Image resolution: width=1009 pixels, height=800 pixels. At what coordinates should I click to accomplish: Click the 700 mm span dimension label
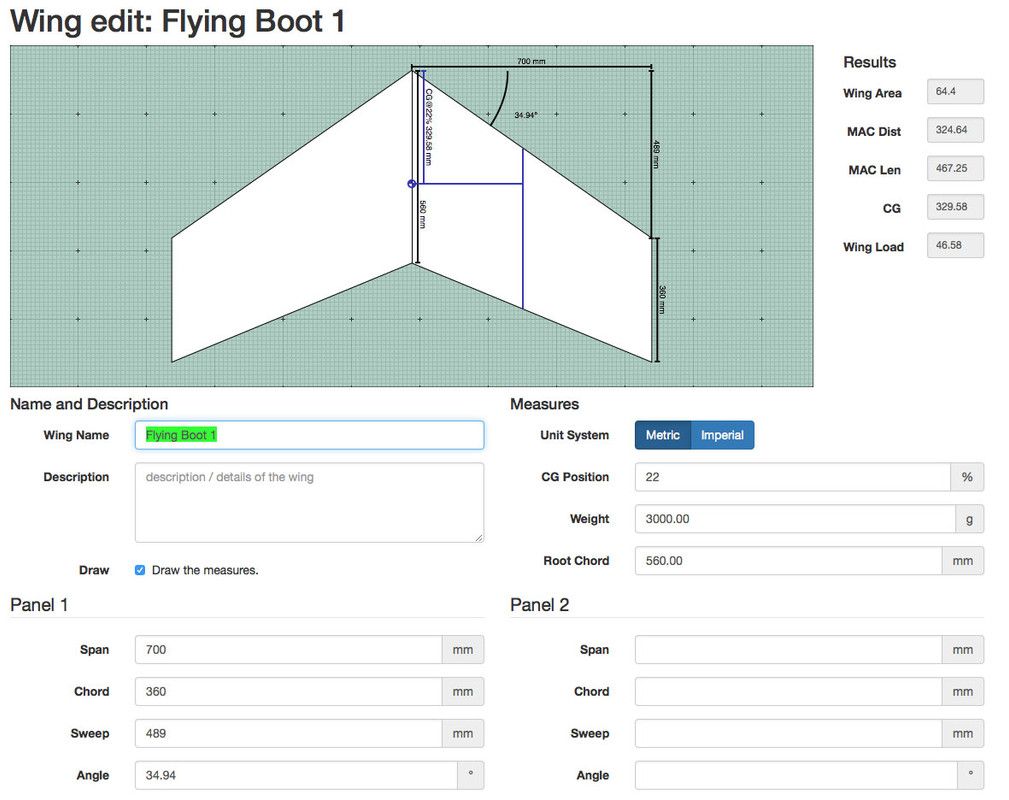531,61
